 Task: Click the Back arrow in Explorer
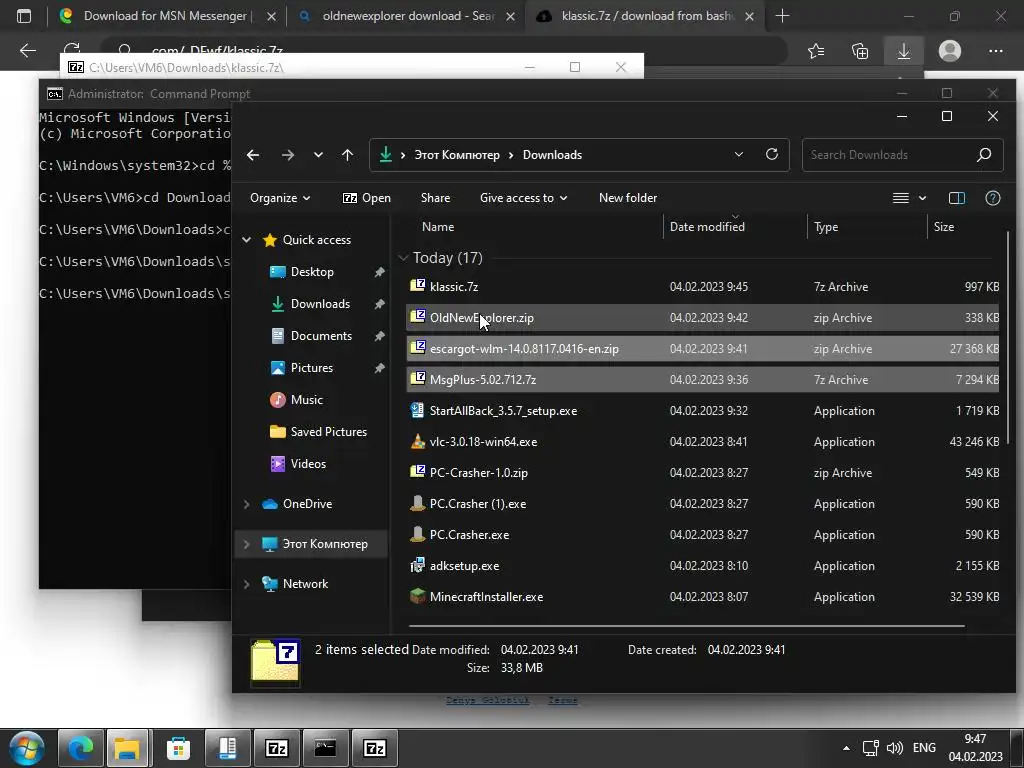[253, 155]
